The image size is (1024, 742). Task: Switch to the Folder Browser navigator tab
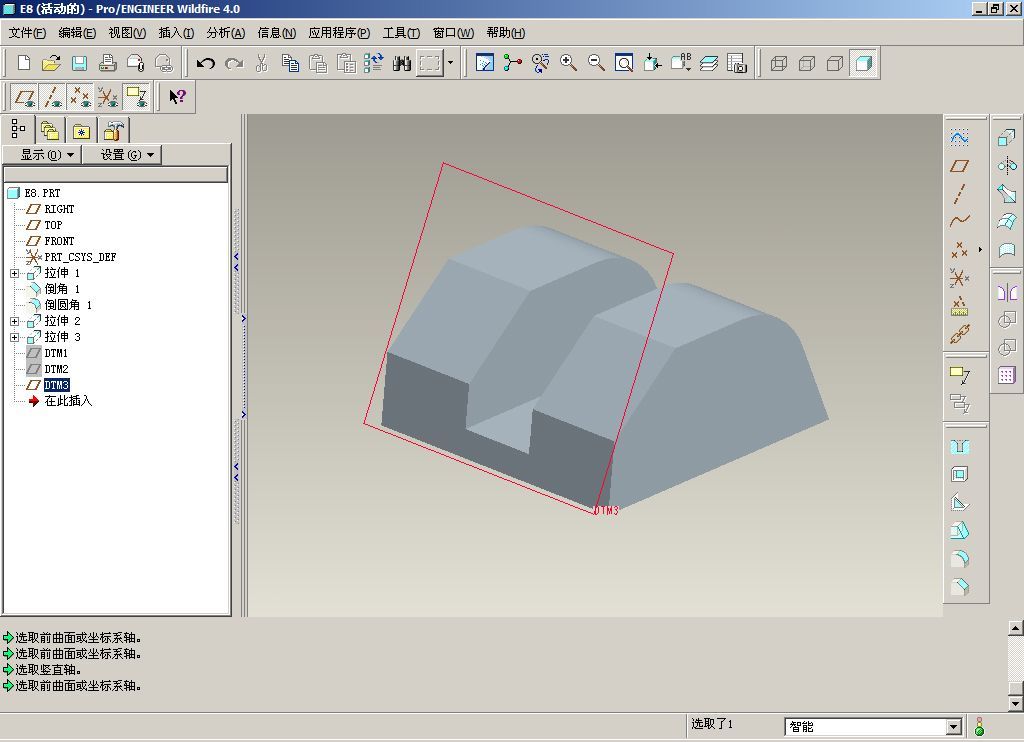(50, 130)
